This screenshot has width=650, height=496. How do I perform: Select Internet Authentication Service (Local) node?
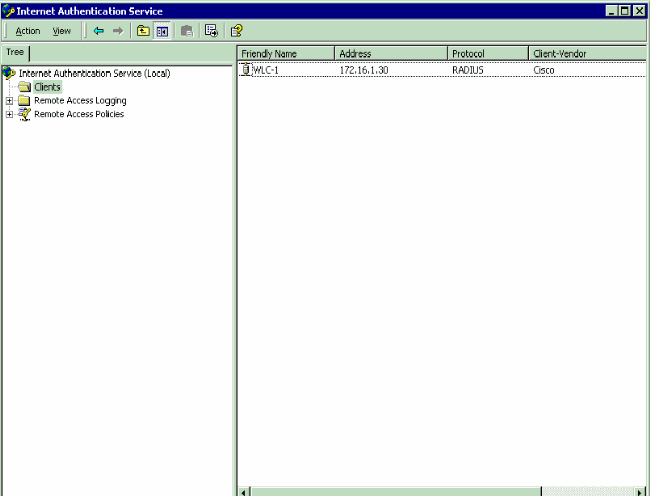click(x=95, y=73)
